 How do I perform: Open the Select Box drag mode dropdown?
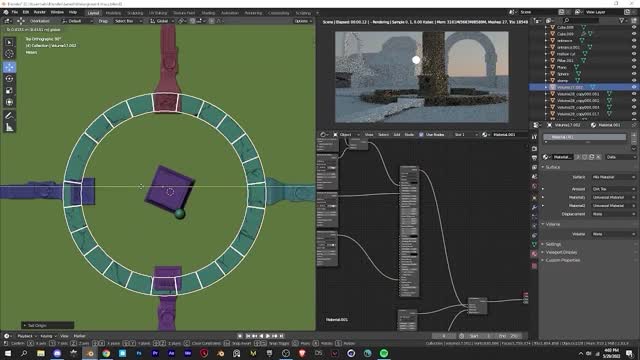point(128,21)
